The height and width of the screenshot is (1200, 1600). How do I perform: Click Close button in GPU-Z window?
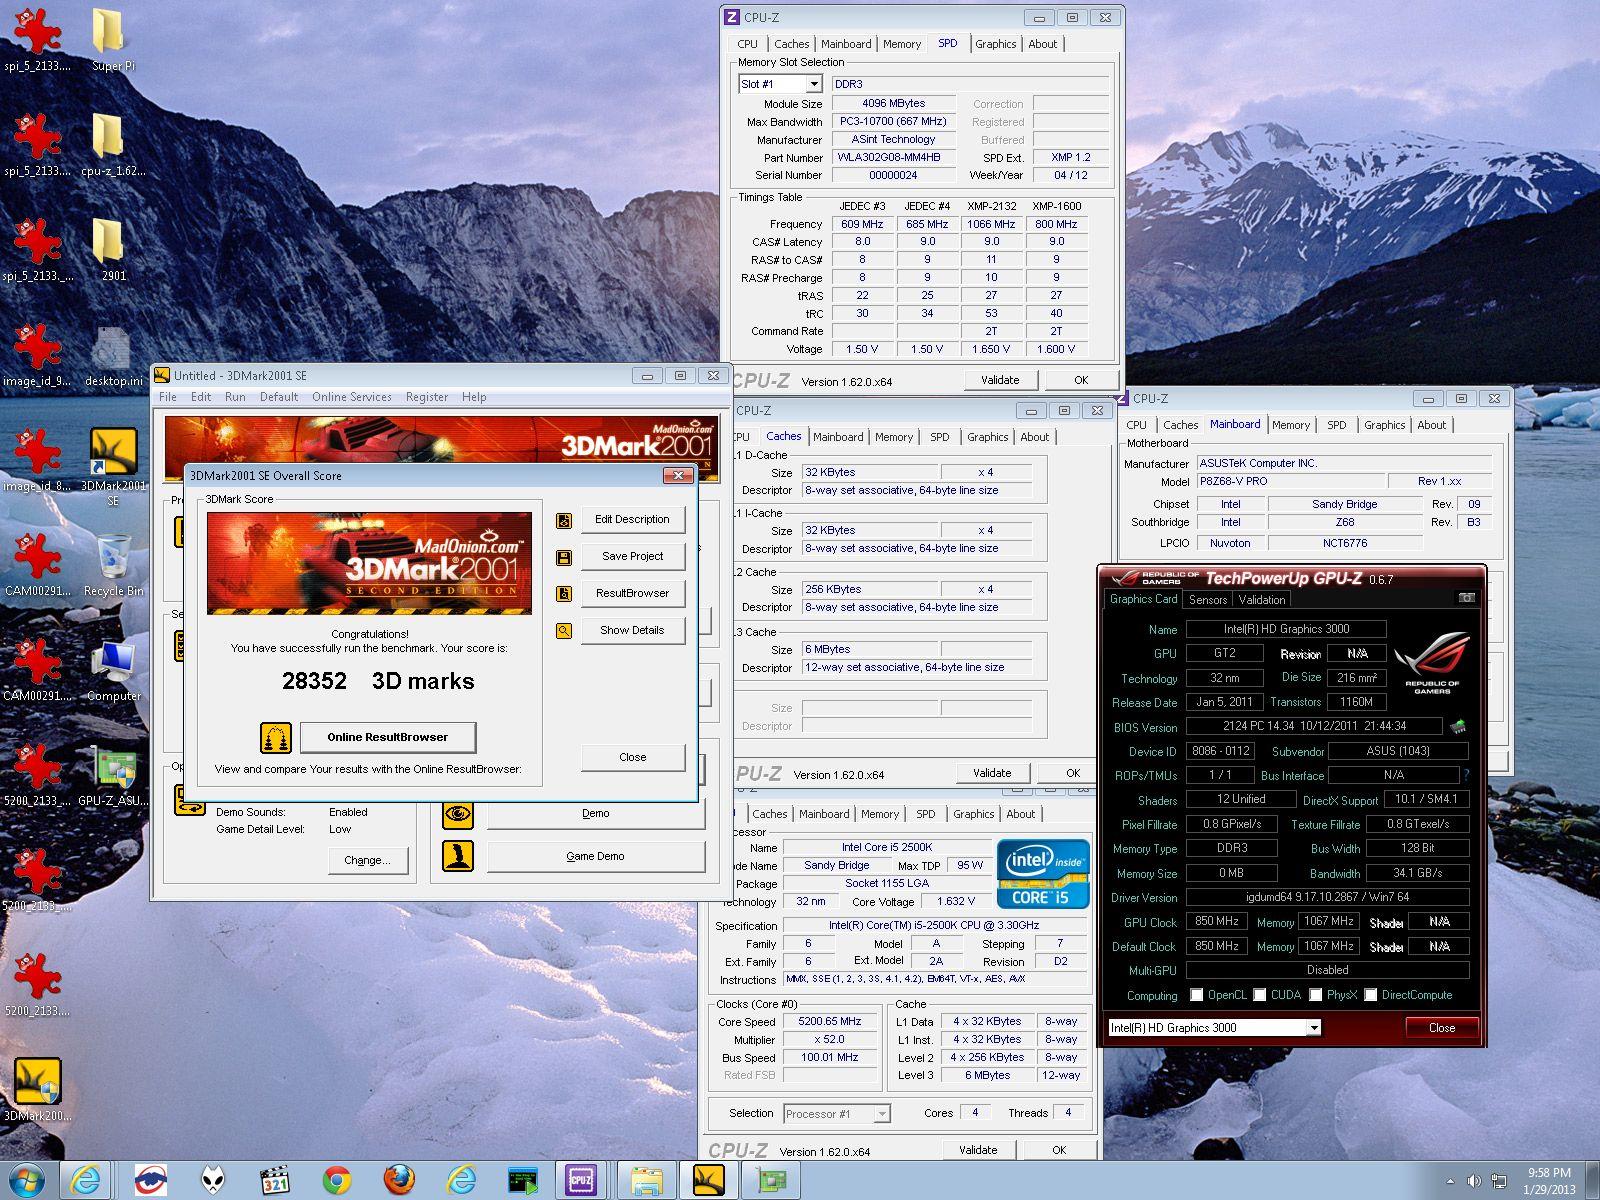(x=1441, y=1028)
